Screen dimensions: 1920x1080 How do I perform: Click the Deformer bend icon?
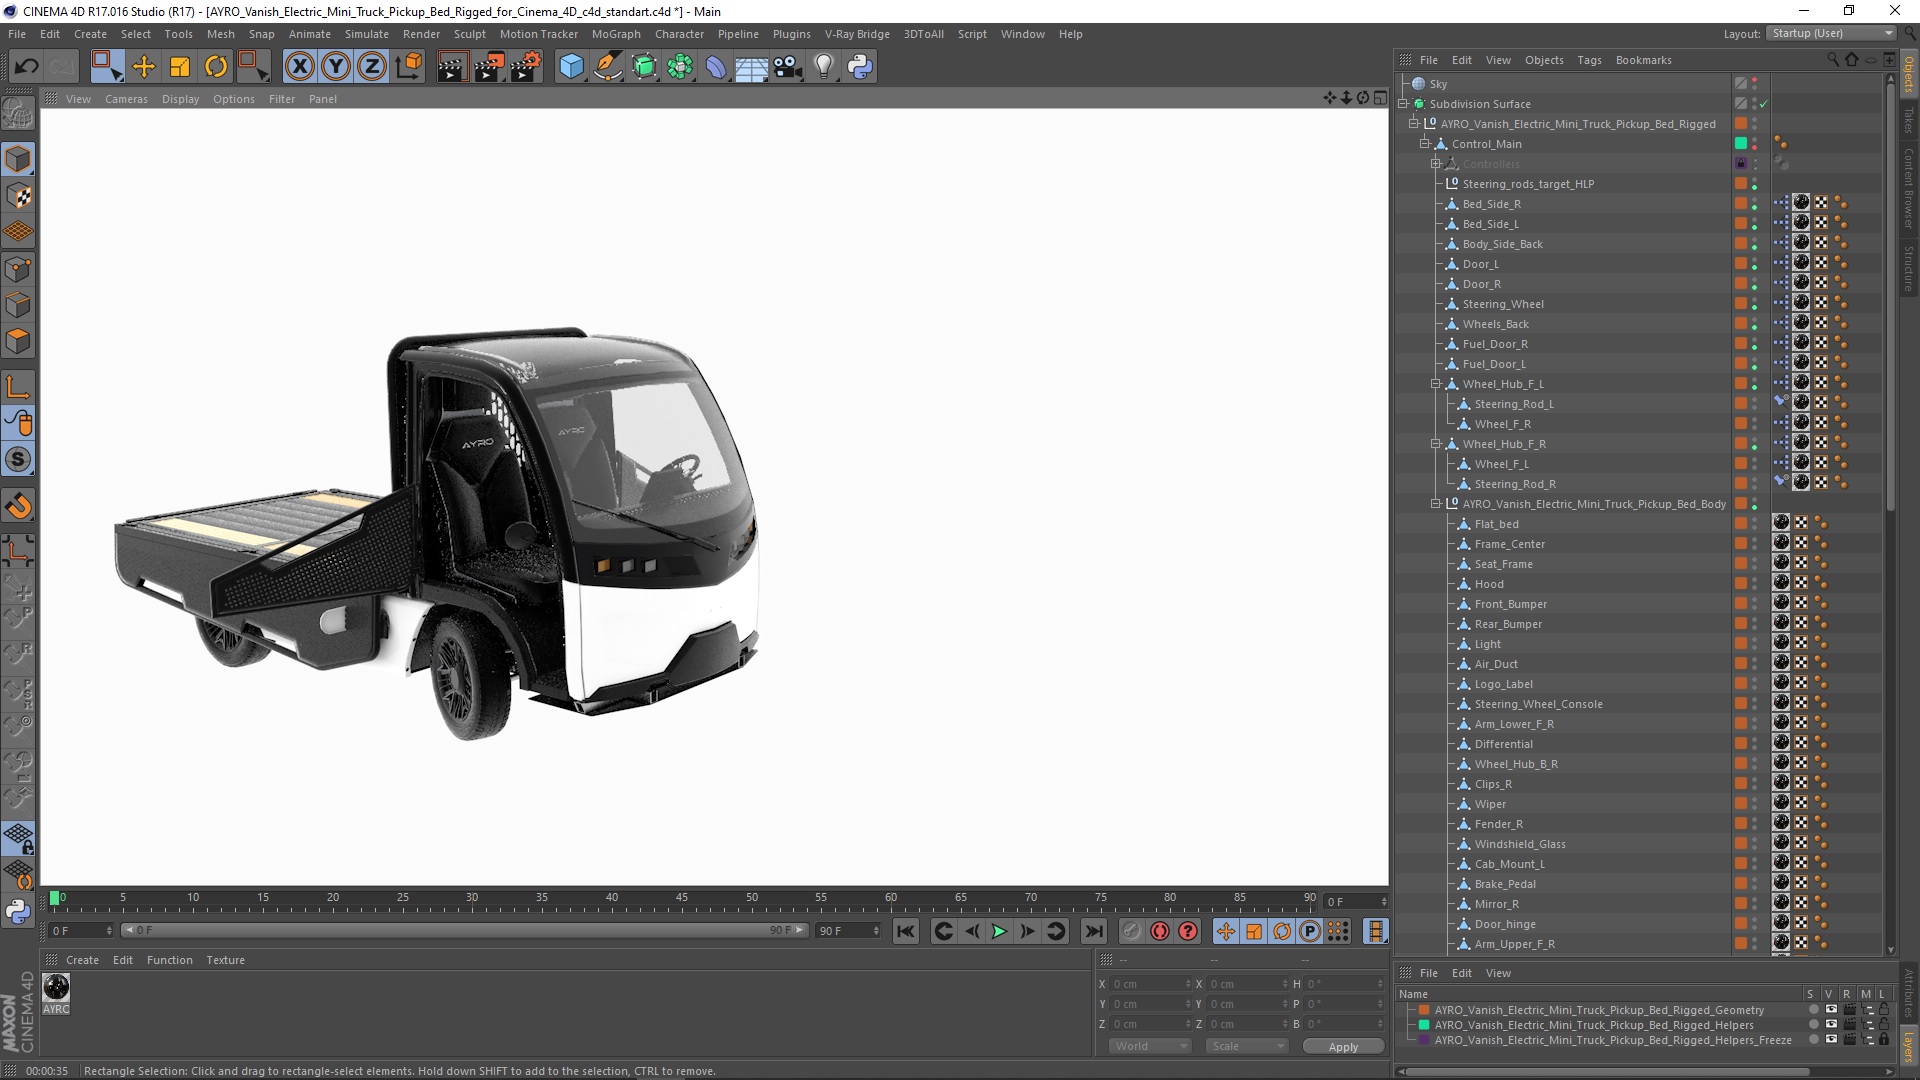tap(716, 67)
